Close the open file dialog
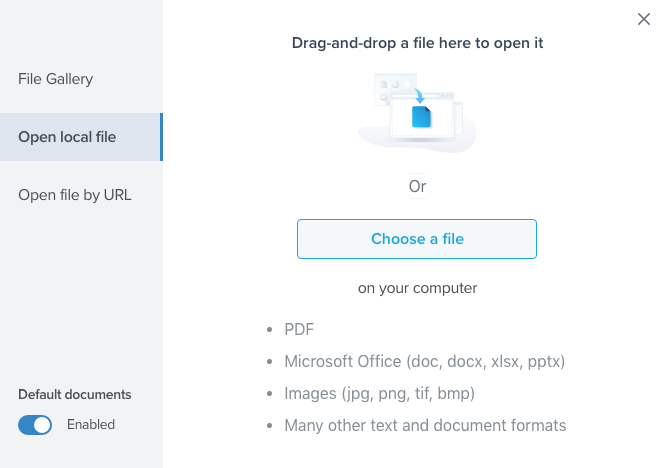Viewport: 666px width, 468px height. coord(644,19)
